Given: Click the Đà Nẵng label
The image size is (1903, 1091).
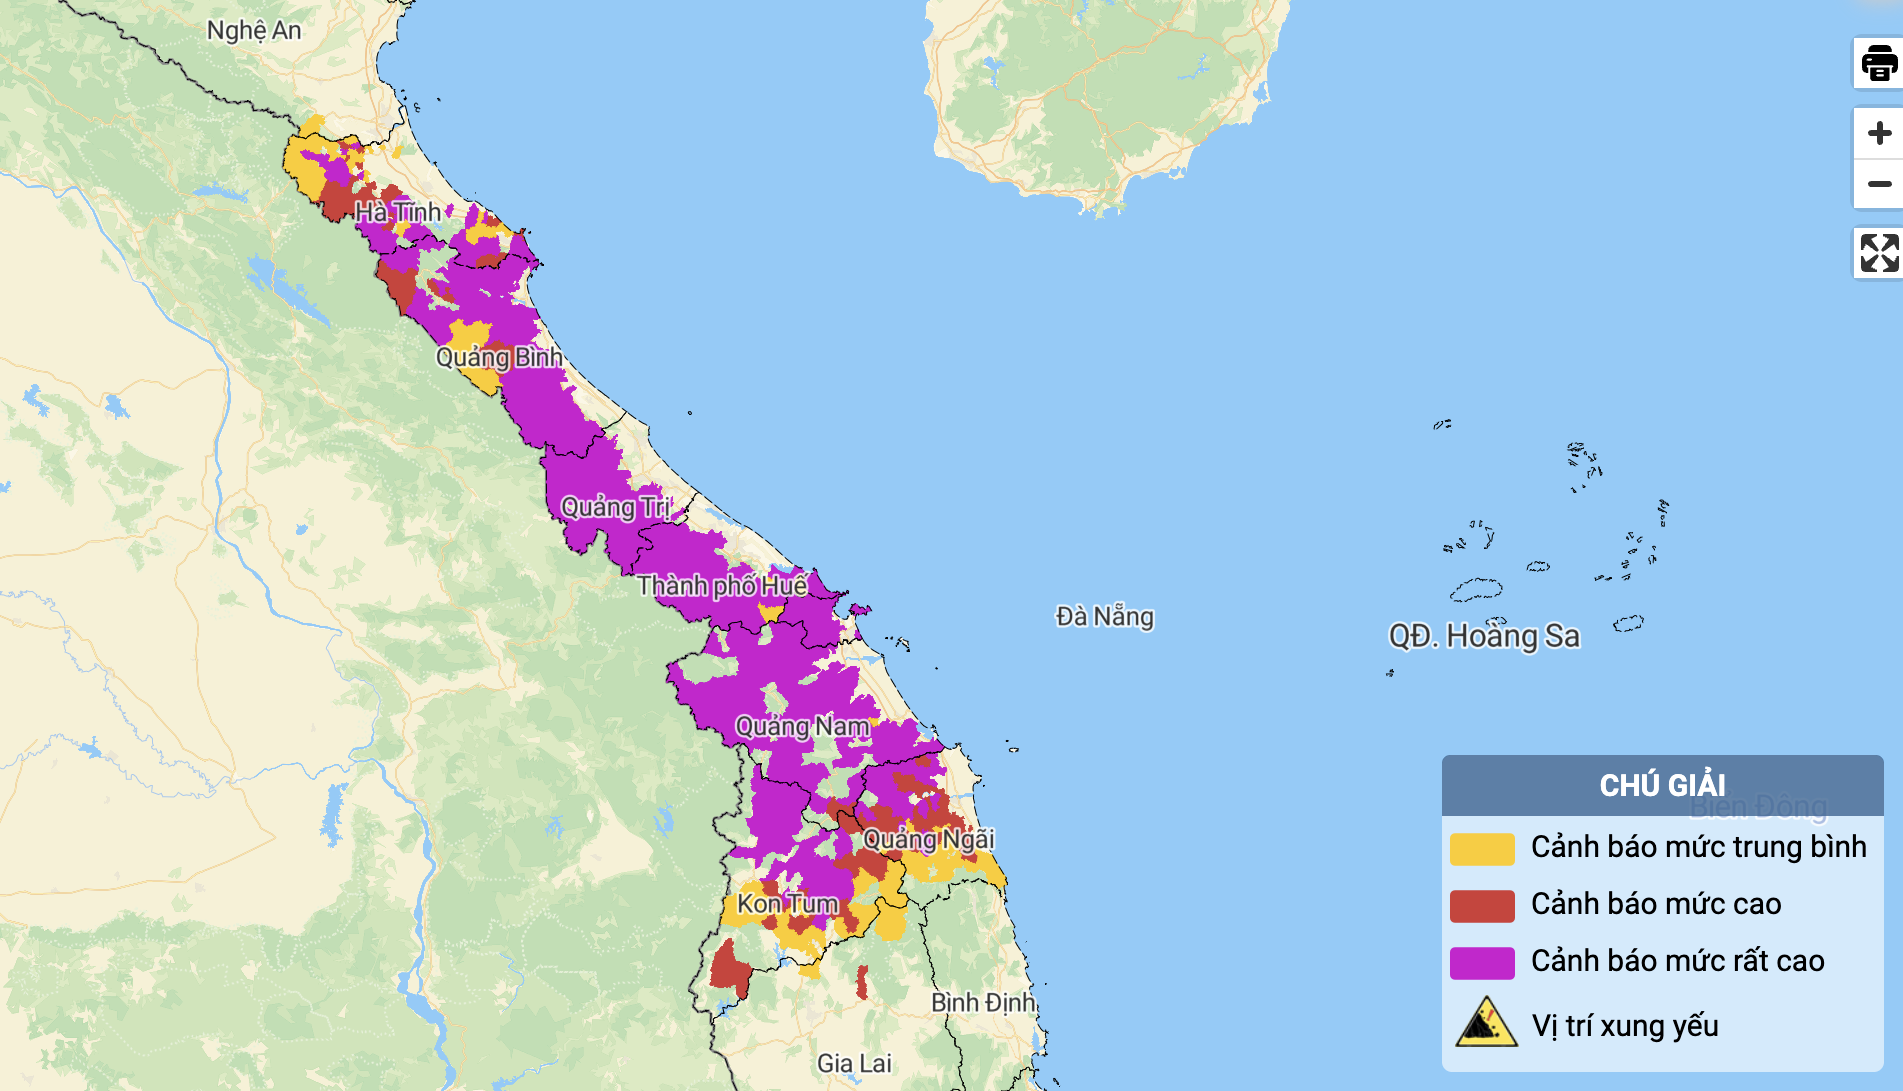Looking at the screenshot, I should point(1105,616).
